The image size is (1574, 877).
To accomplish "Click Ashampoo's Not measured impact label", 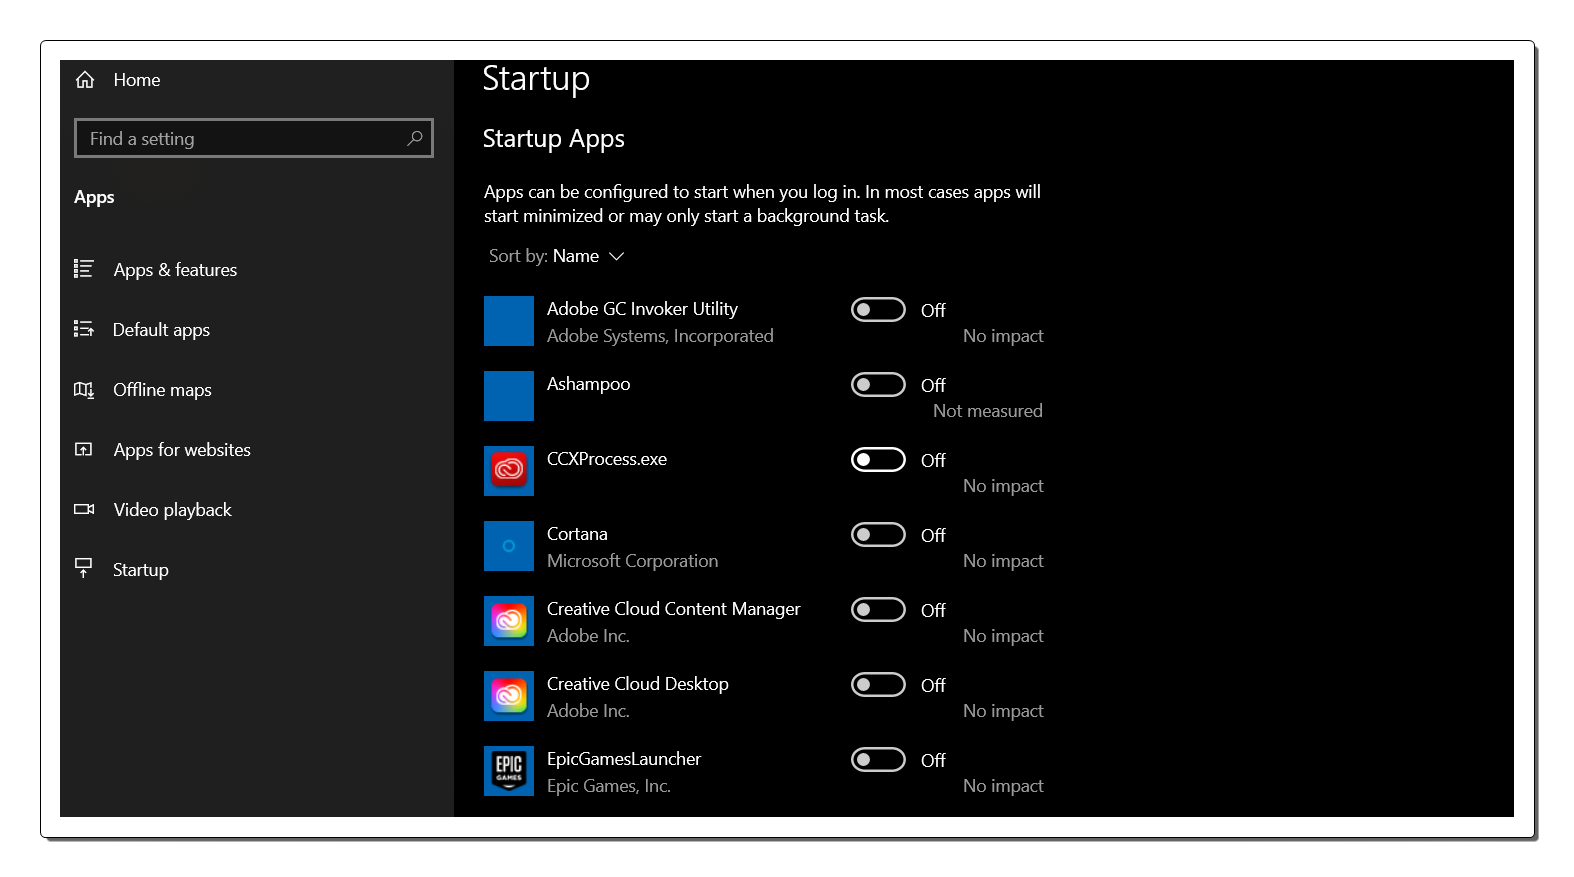I will click(x=987, y=411).
